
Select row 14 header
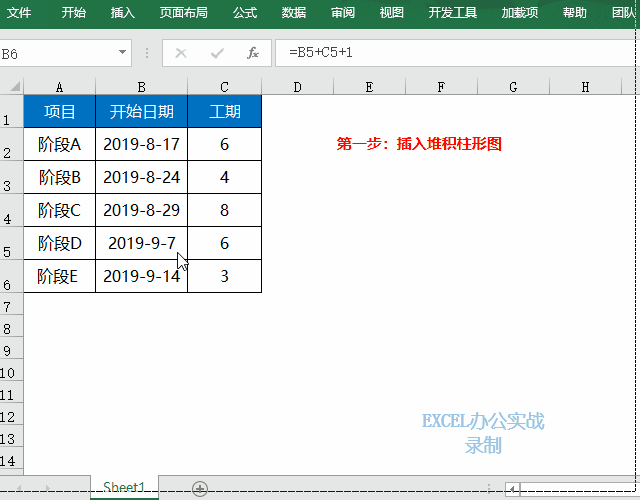coord(11,460)
